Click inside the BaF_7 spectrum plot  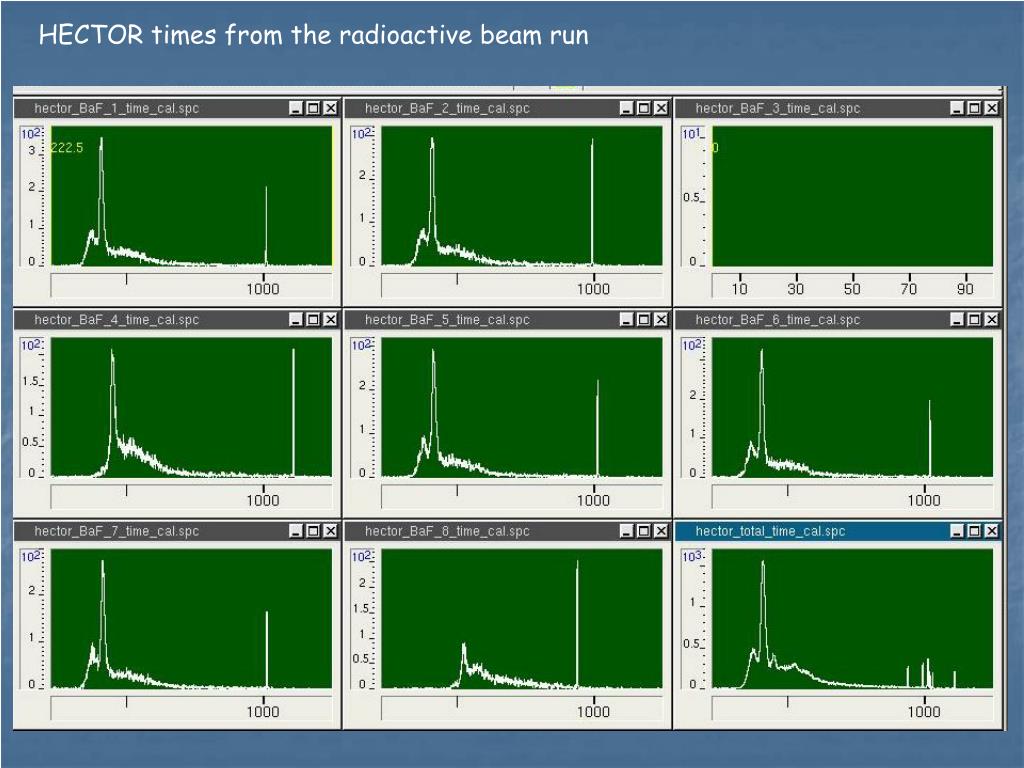tap(191, 618)
